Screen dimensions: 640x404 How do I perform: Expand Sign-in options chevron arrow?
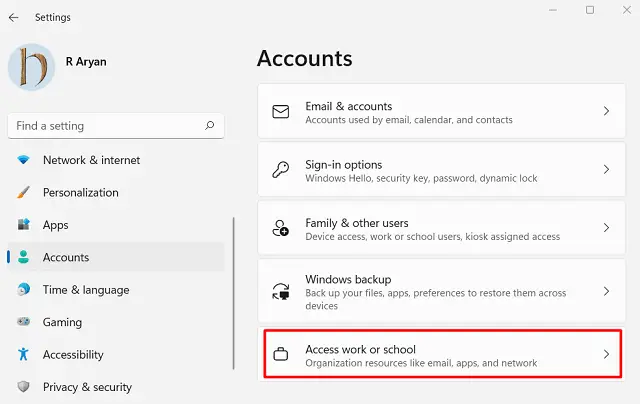606,170
